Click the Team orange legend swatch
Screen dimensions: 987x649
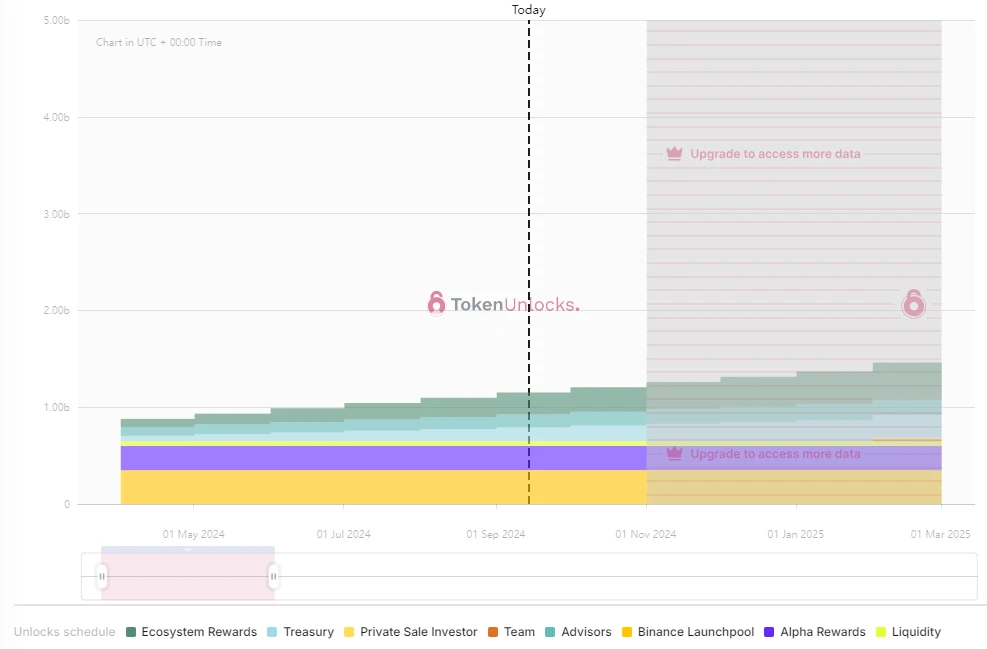click(x=492, y=632)
